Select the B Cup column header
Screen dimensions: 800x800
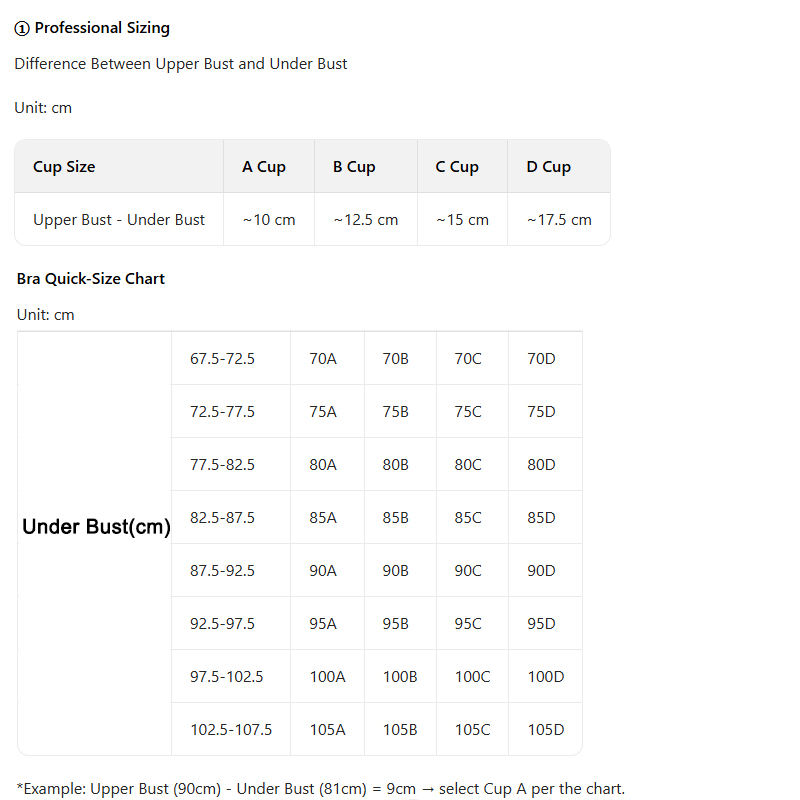354,167
